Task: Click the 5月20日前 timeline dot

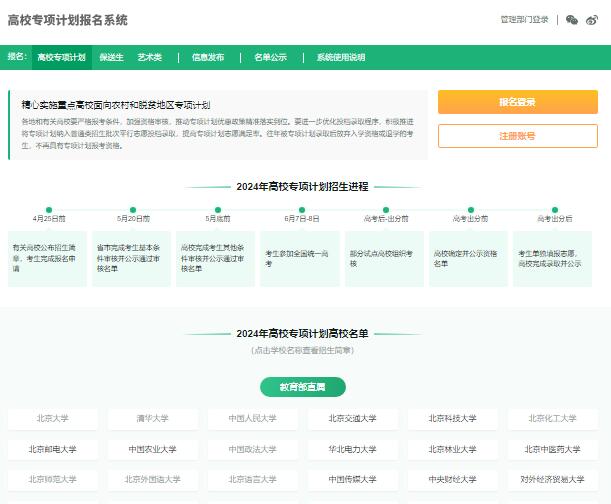Action: coord(133,210)
